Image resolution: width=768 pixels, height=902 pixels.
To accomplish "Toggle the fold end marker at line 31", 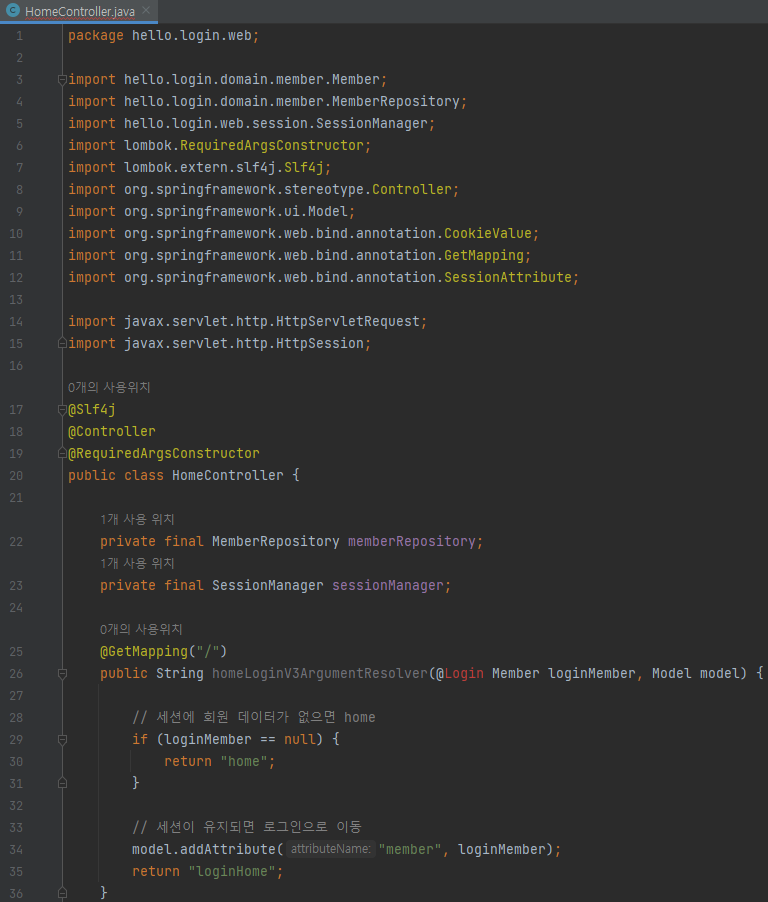I will [62, 783].
